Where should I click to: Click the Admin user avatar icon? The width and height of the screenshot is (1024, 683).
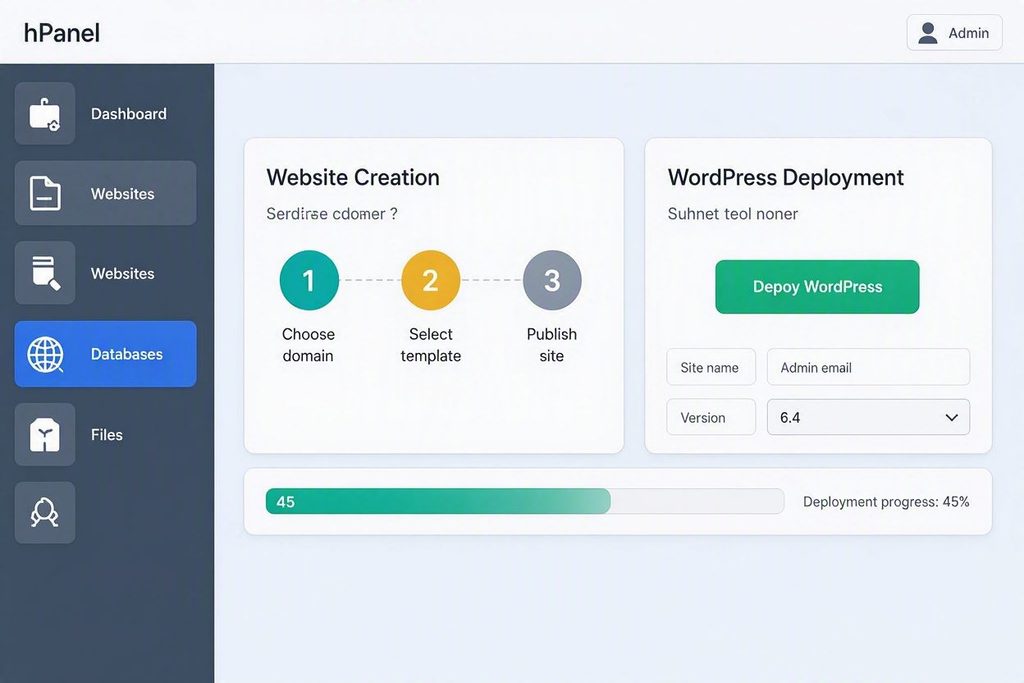click(927, 33)
